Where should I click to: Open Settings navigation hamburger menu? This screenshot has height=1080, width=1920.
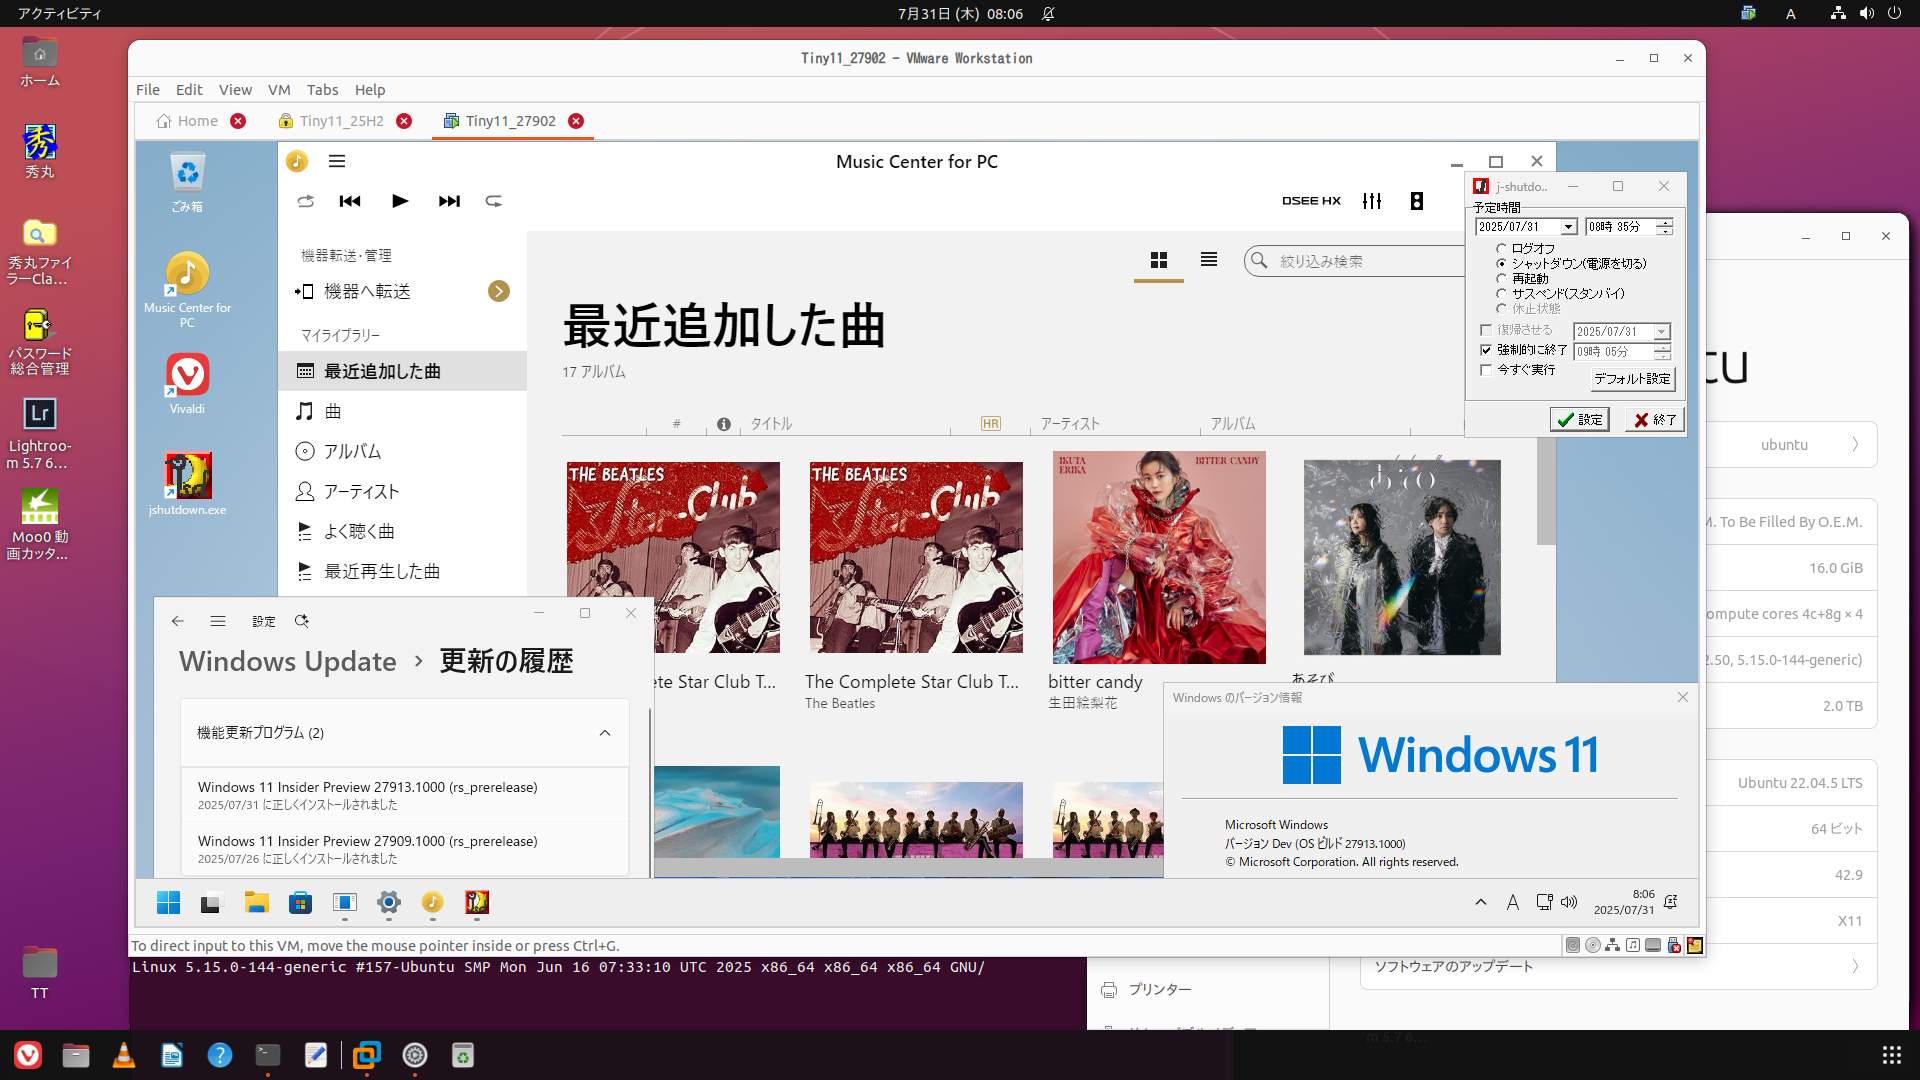click(x=218, y=621)
